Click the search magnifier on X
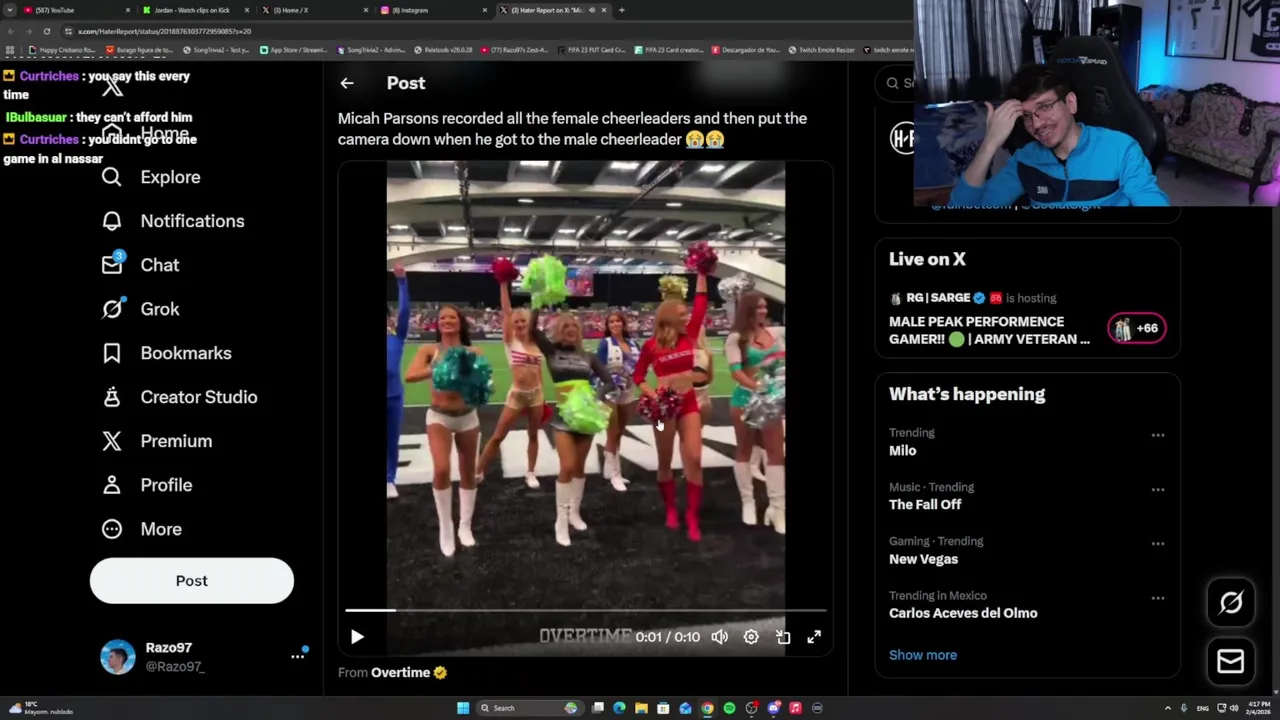The image size is (1280, 720). 893,83
